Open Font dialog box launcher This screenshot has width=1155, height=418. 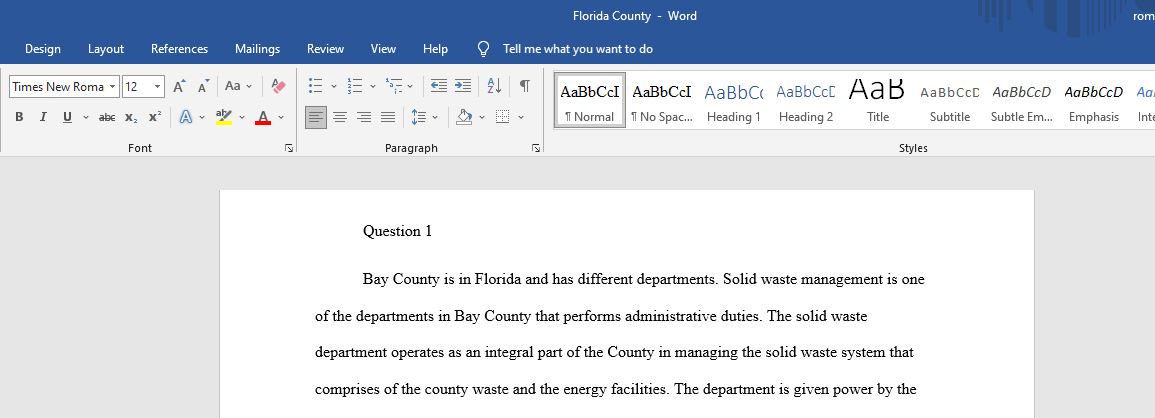(x=289, y=148)
